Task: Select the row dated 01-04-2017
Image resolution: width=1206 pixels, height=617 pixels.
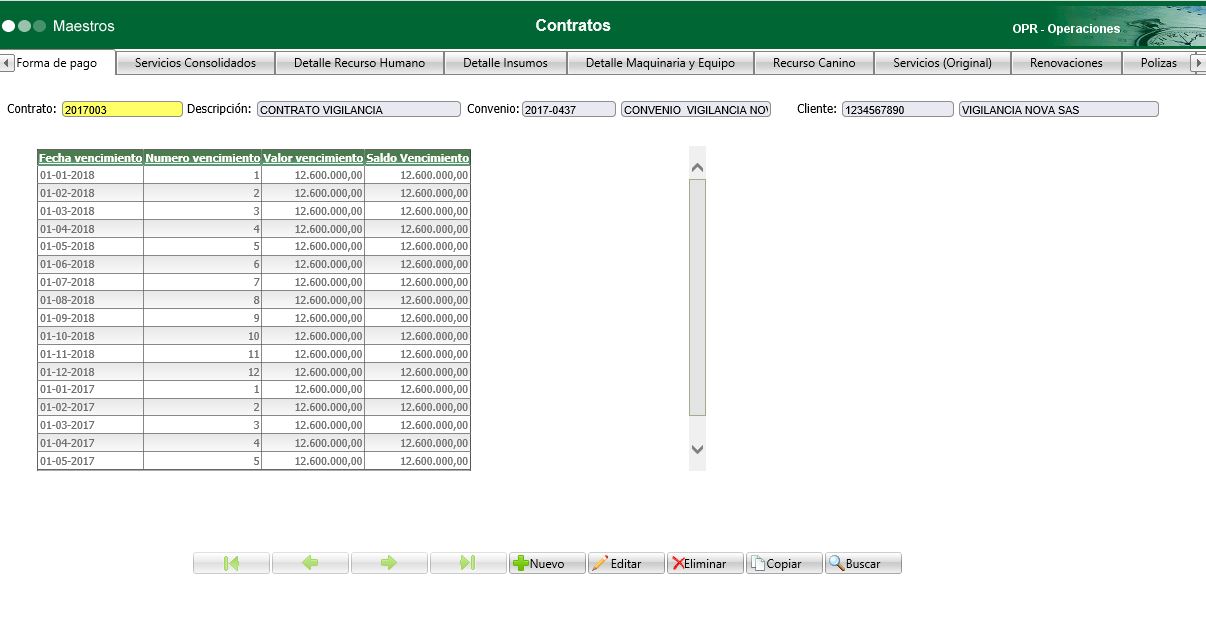Action: (x=254, y=443)
